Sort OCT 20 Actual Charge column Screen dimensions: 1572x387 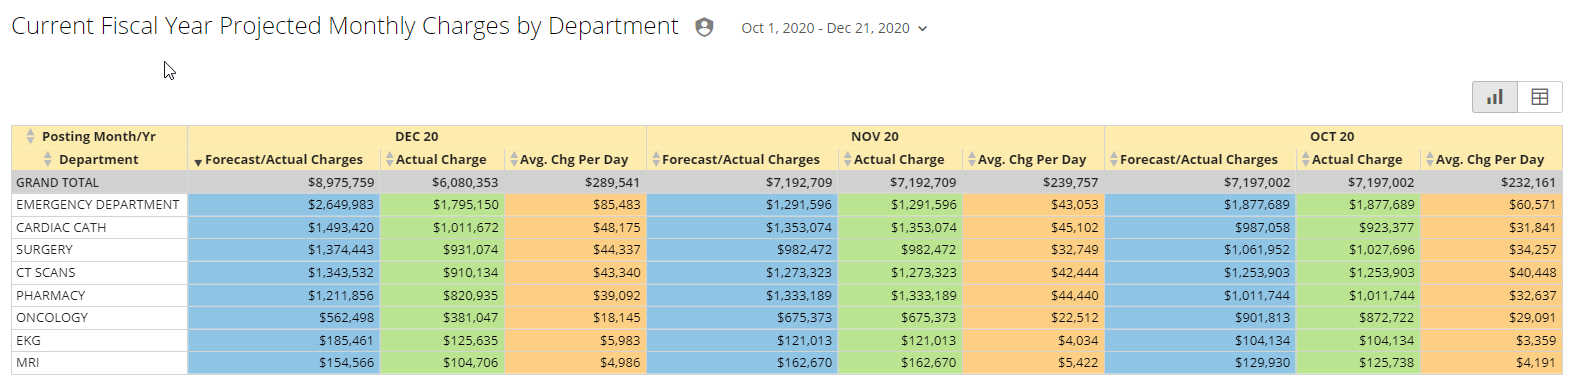(x=1305, y=159)
